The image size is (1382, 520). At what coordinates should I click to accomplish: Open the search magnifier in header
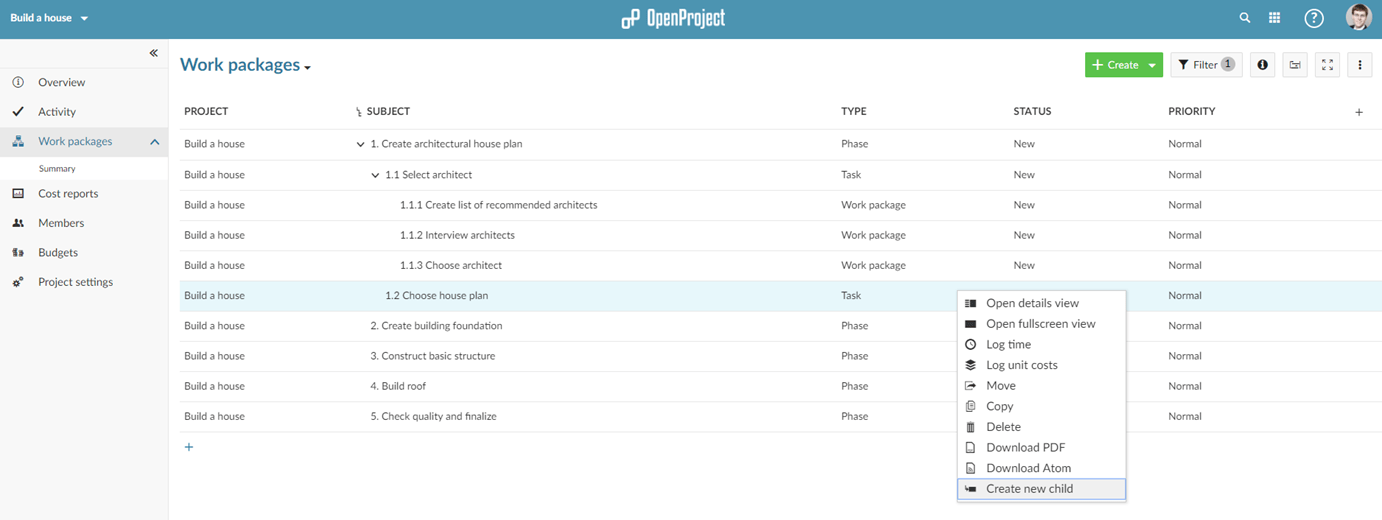point(1245,18)
